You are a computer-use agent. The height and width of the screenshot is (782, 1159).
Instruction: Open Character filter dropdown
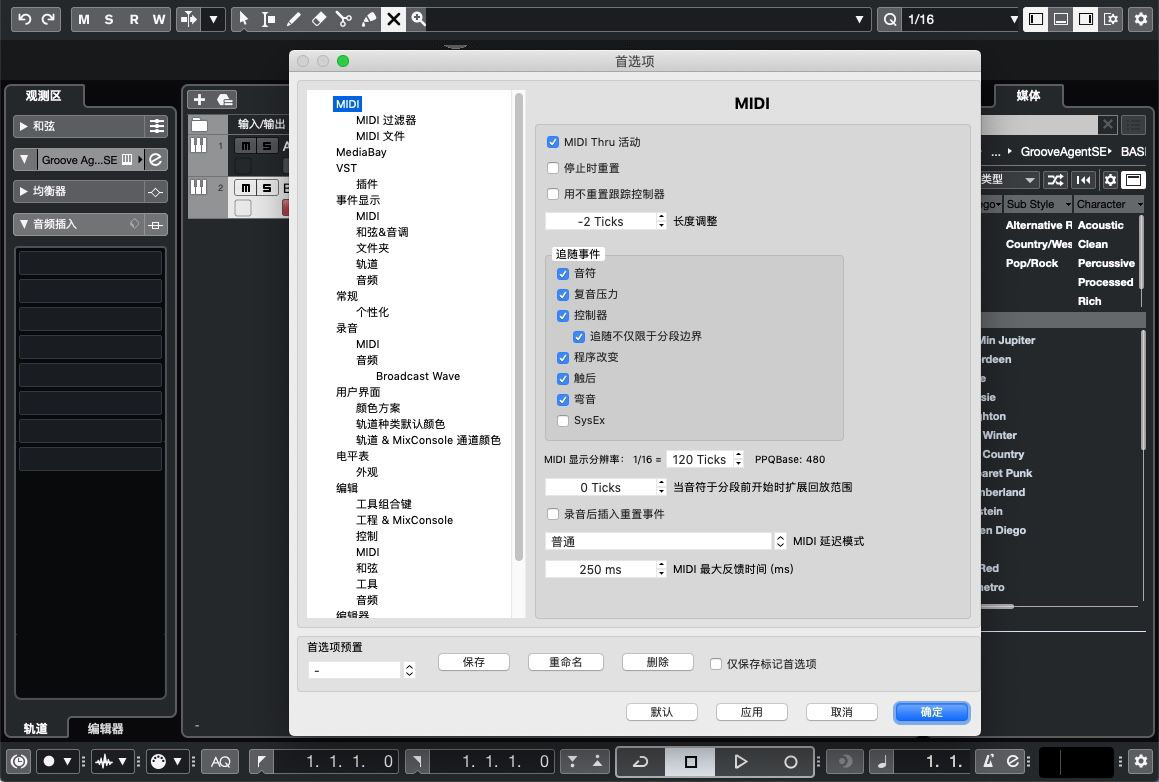click(1109, 204)
